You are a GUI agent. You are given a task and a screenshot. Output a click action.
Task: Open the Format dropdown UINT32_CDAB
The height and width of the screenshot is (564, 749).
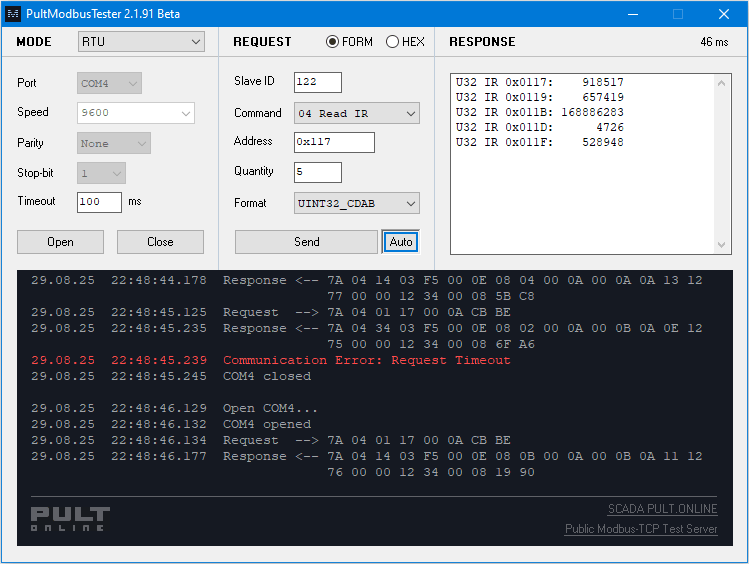pos(356,204)
